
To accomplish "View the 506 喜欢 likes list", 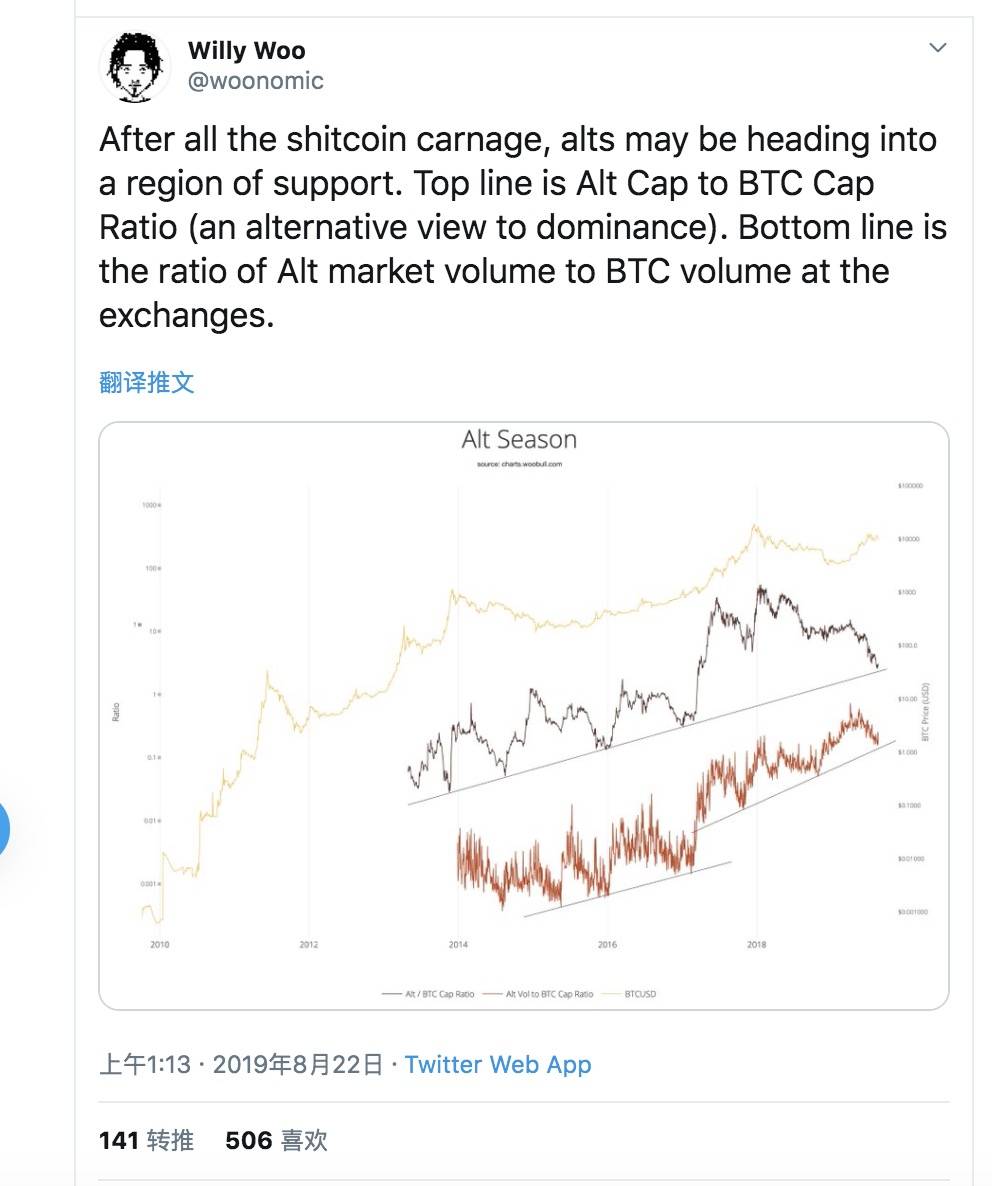I will pos(277,1140).
